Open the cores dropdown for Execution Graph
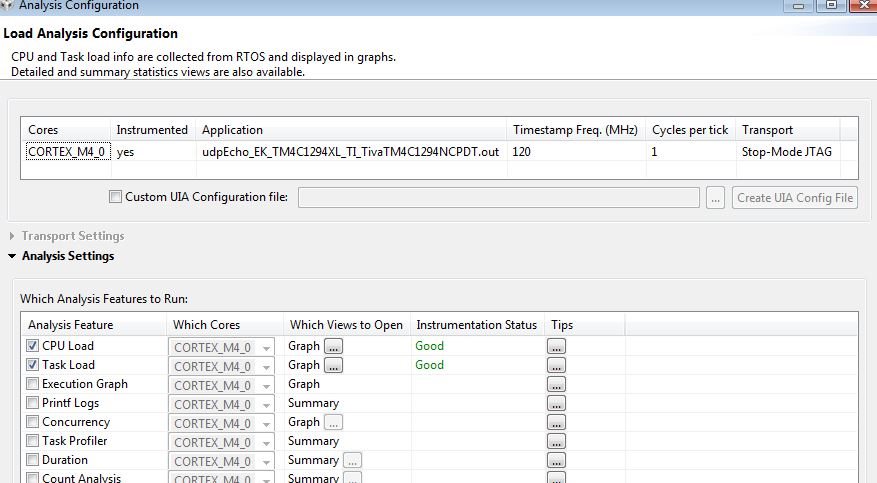 221,385
